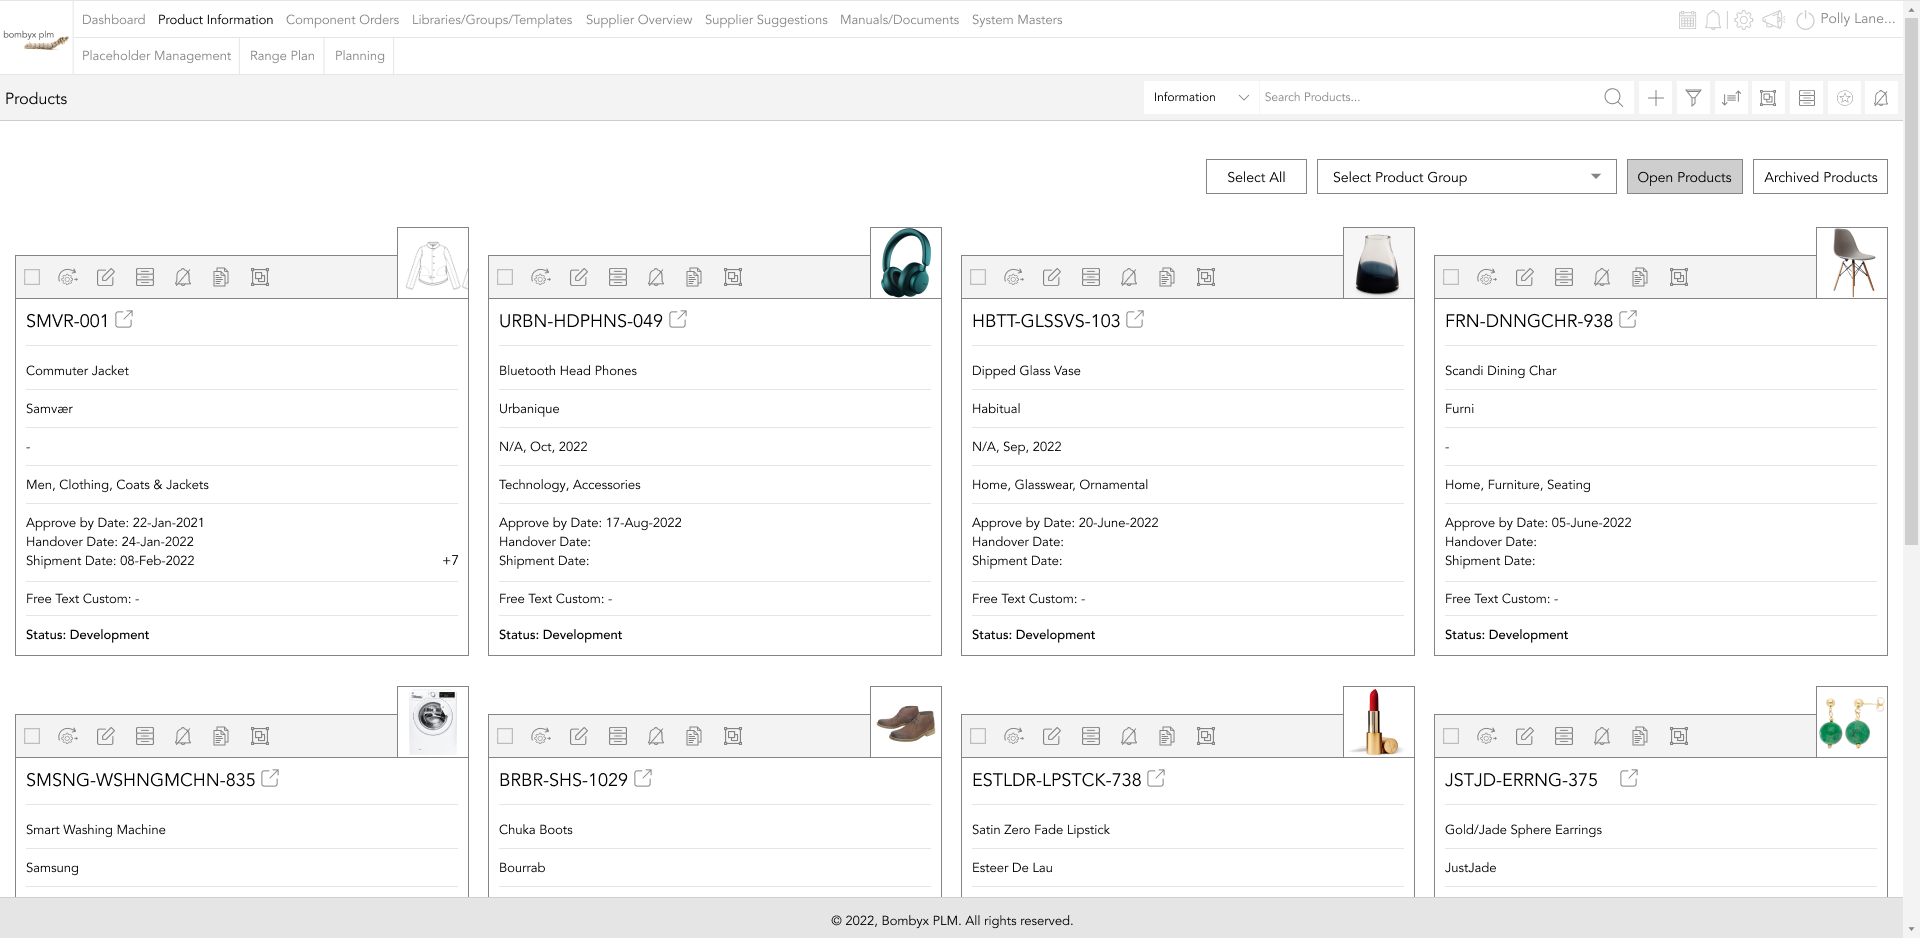
Task: Open the Supplier Suggestions menu
Action: (766, 20)
